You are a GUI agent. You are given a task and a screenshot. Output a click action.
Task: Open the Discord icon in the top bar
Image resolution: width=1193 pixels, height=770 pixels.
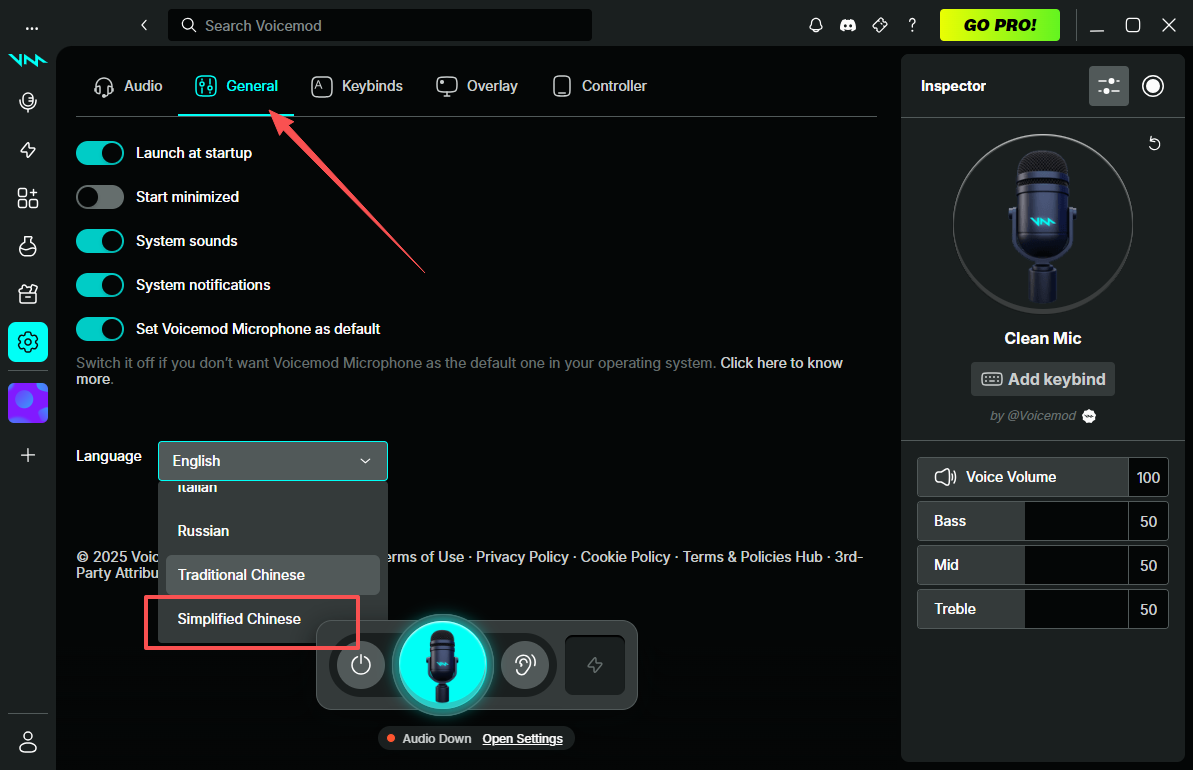pos(848,25)
